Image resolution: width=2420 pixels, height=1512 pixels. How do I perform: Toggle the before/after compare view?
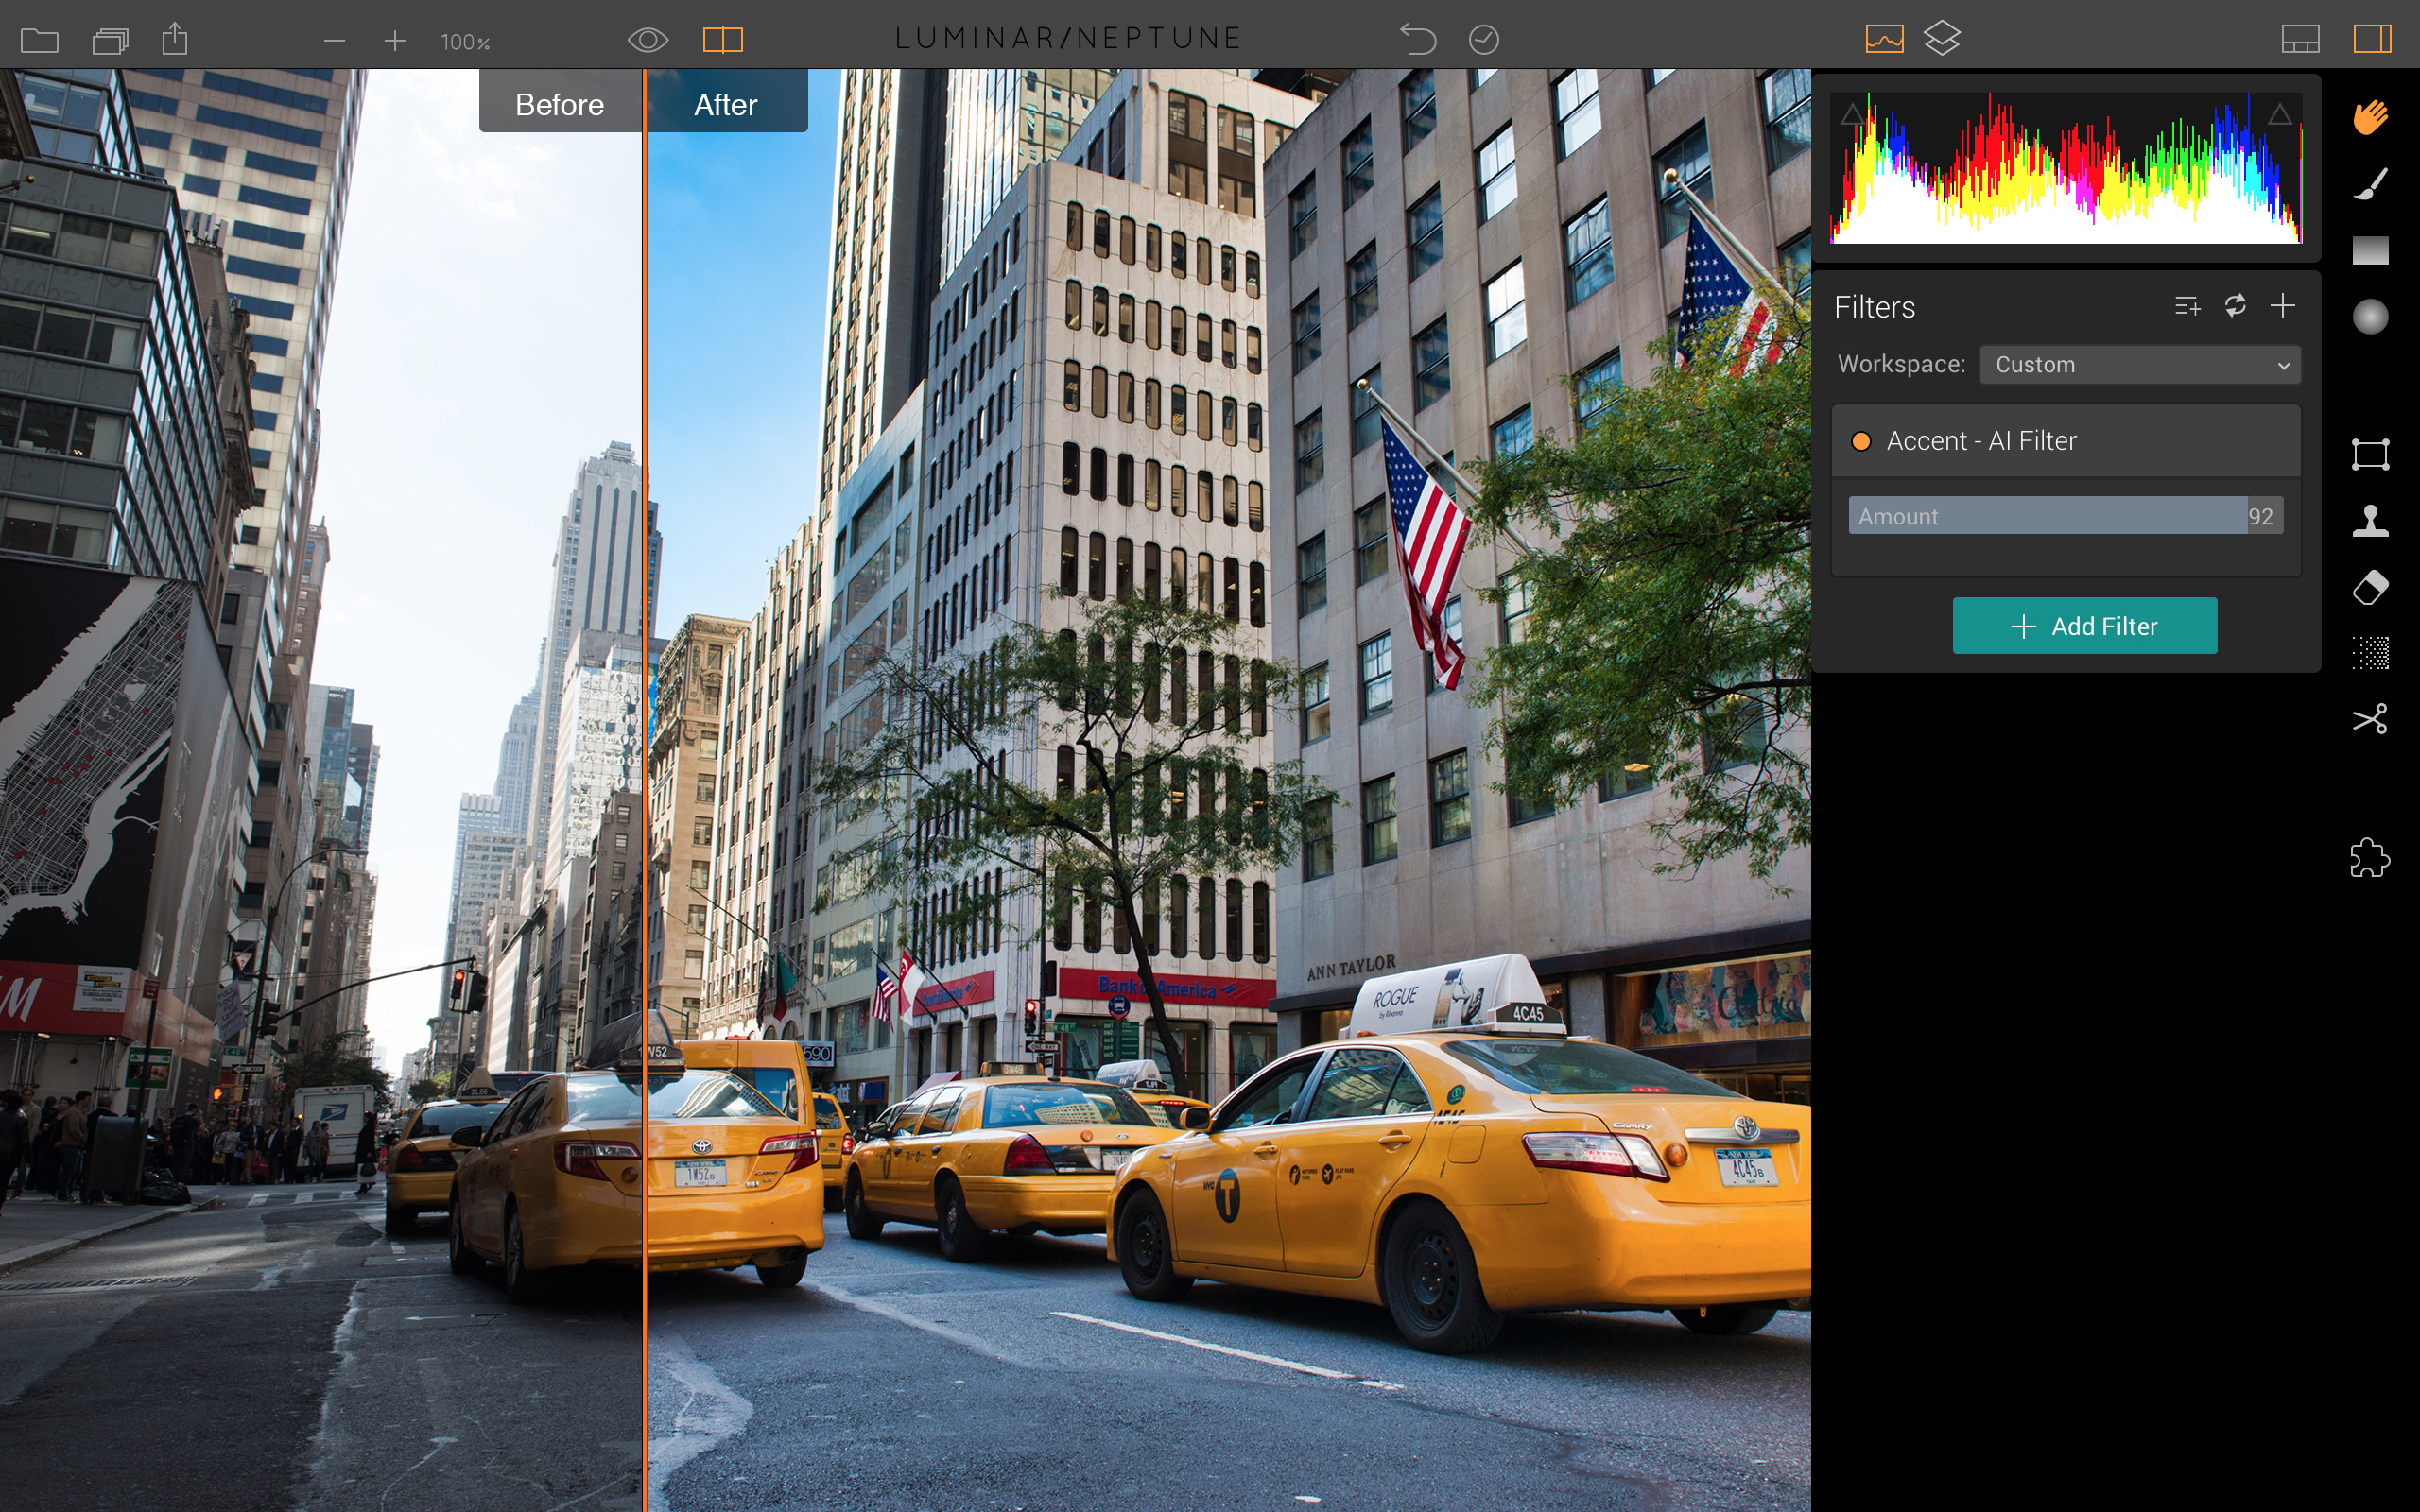click(722, 40)
